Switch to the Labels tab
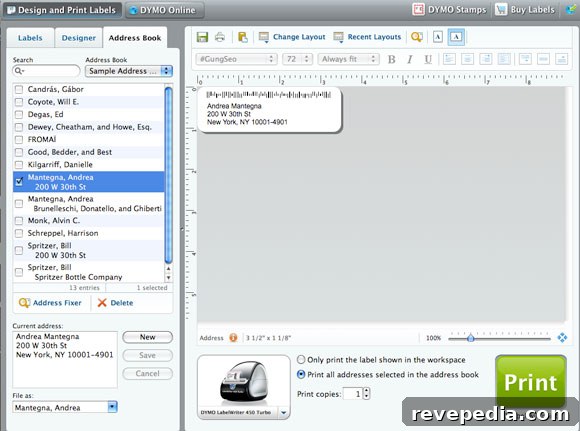This screenshot has height=431, width=580. (x=30, y=38)
